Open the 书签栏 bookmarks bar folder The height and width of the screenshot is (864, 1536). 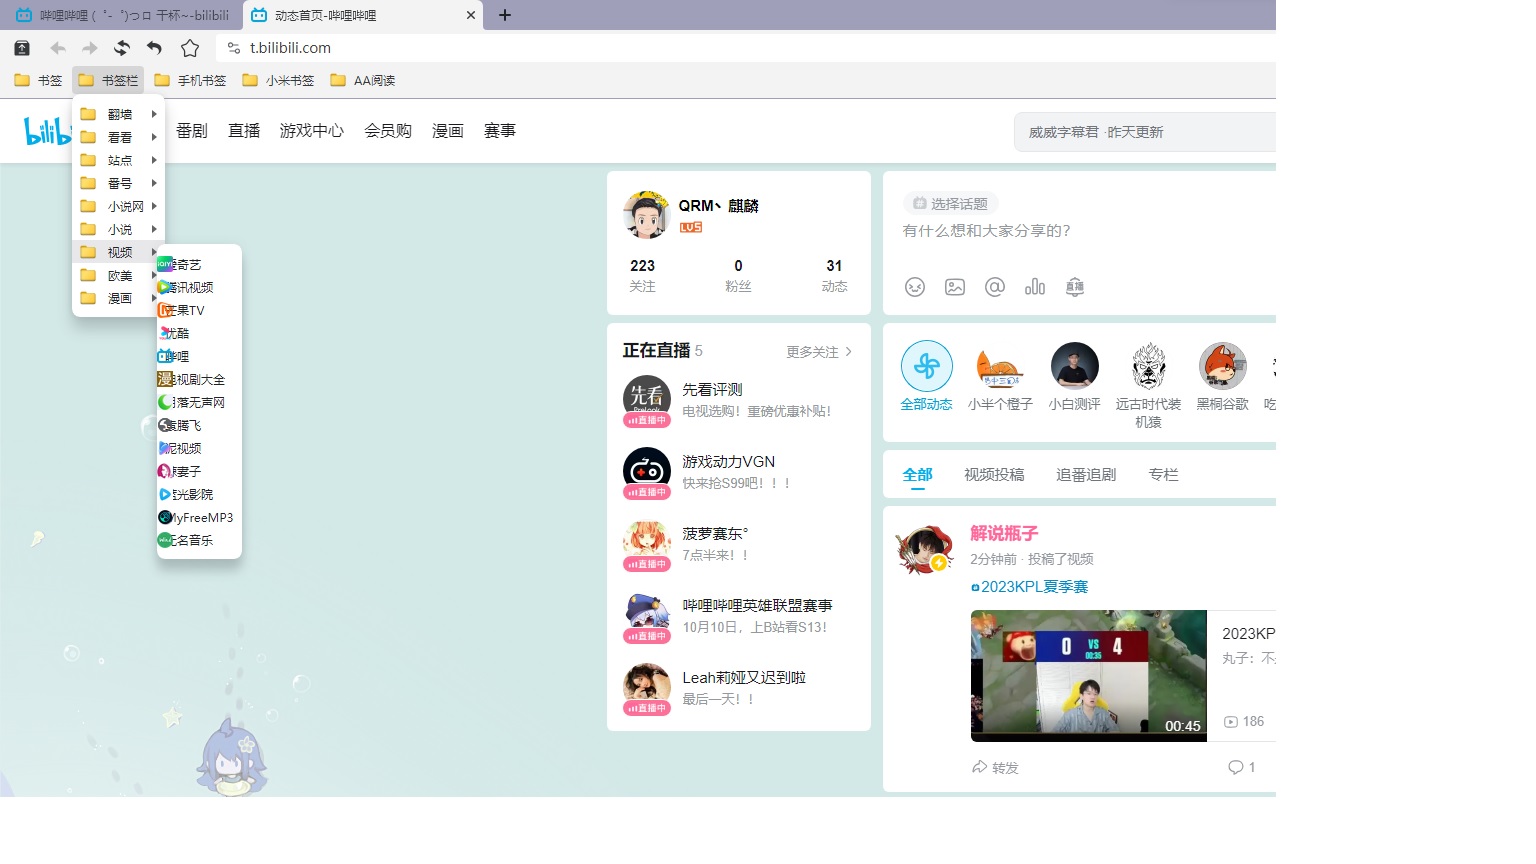tap(108, 80)
